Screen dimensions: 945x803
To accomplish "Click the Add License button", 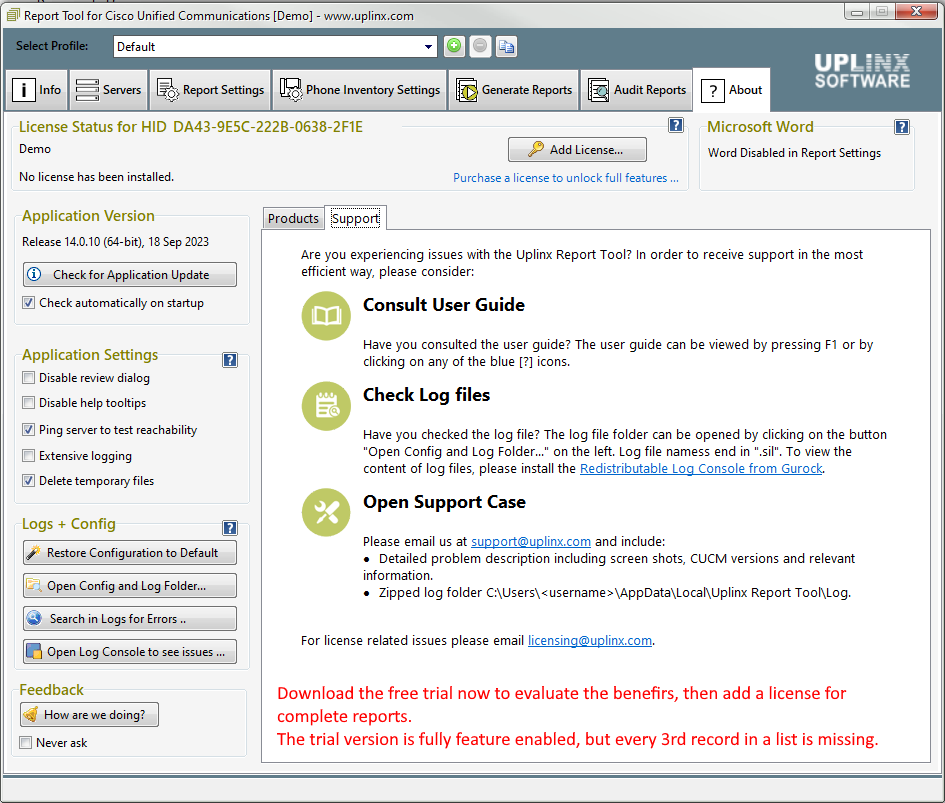I will tap(577, 150).
